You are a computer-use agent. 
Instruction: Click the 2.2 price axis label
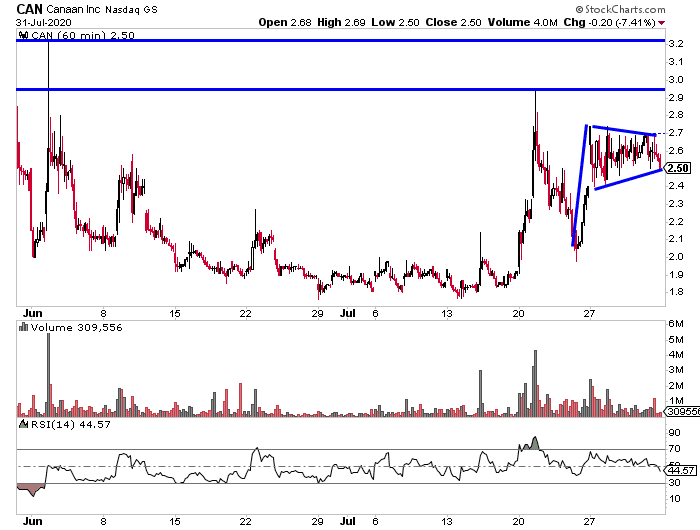pyautogui.click(x=676, y=221)
